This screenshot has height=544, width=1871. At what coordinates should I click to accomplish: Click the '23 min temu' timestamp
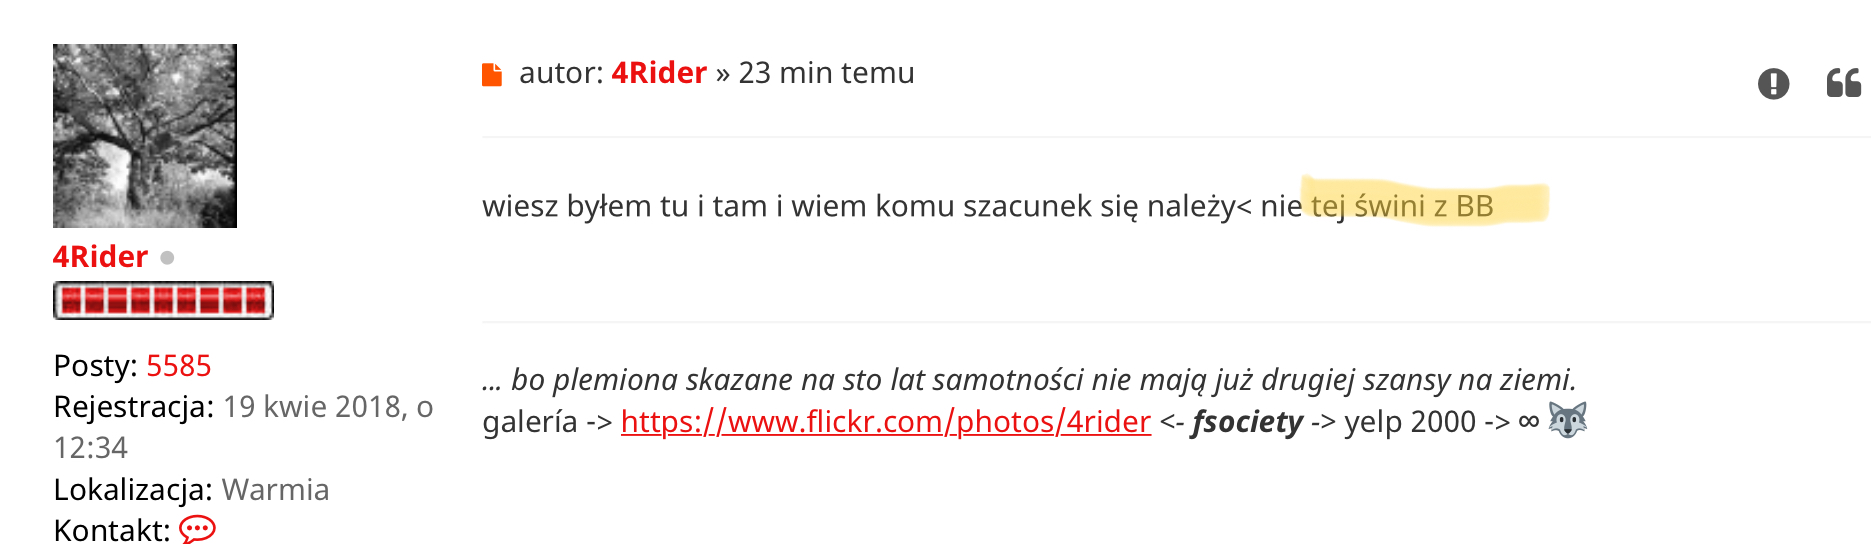click(x=826, y=73)
